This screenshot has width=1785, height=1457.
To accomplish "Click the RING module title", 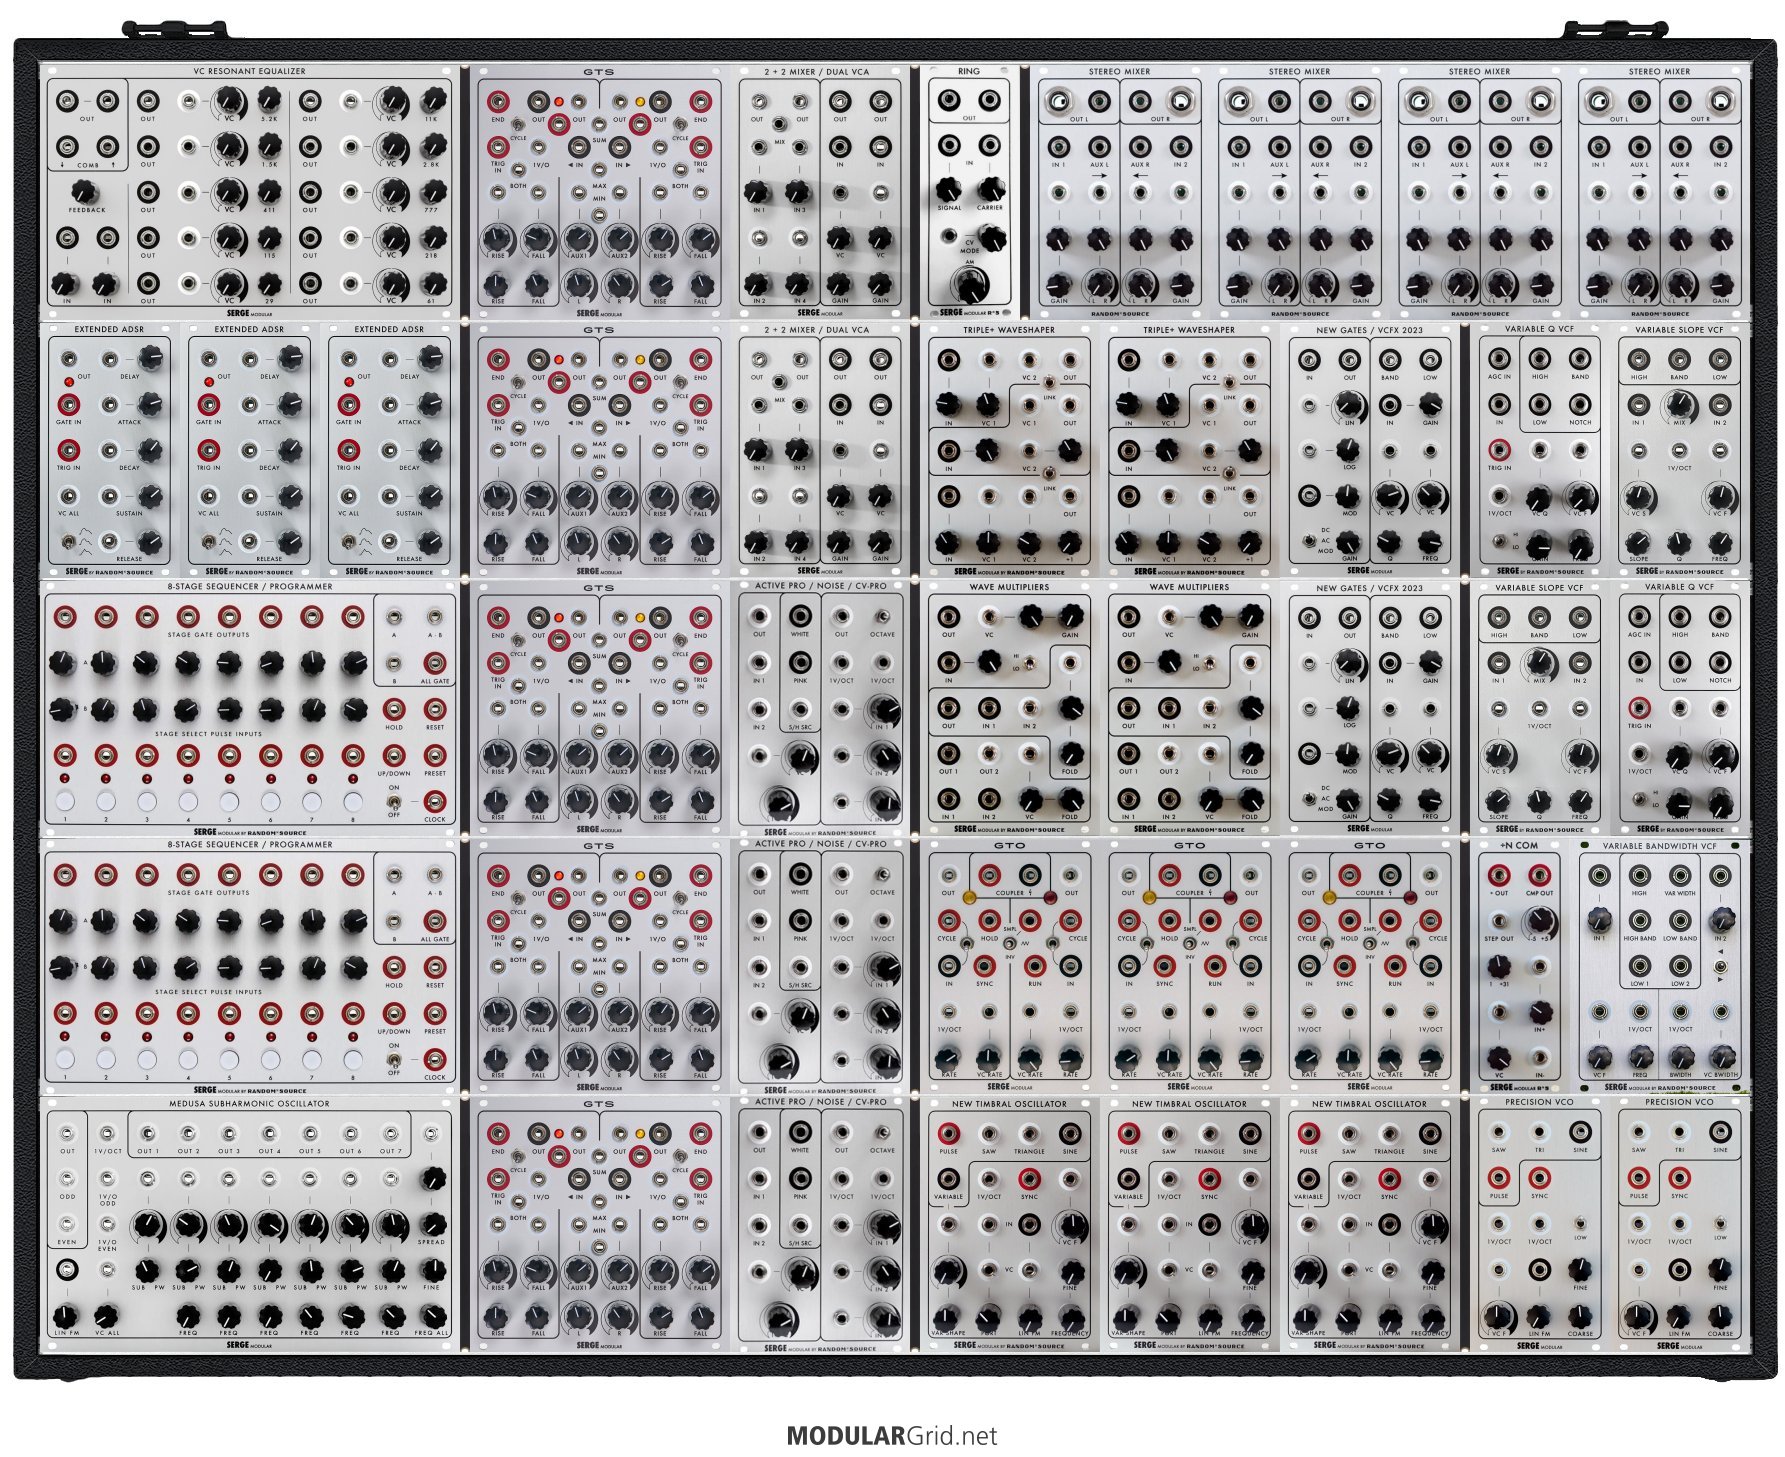I will tap(969, 71).
